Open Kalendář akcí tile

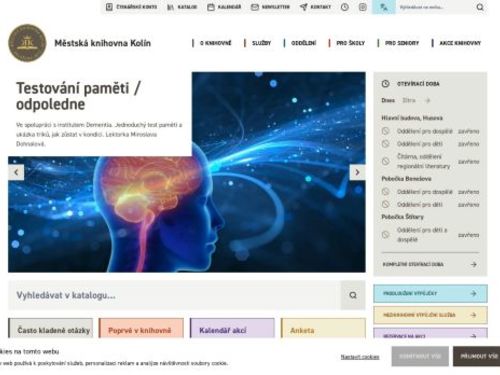point(232,329)
